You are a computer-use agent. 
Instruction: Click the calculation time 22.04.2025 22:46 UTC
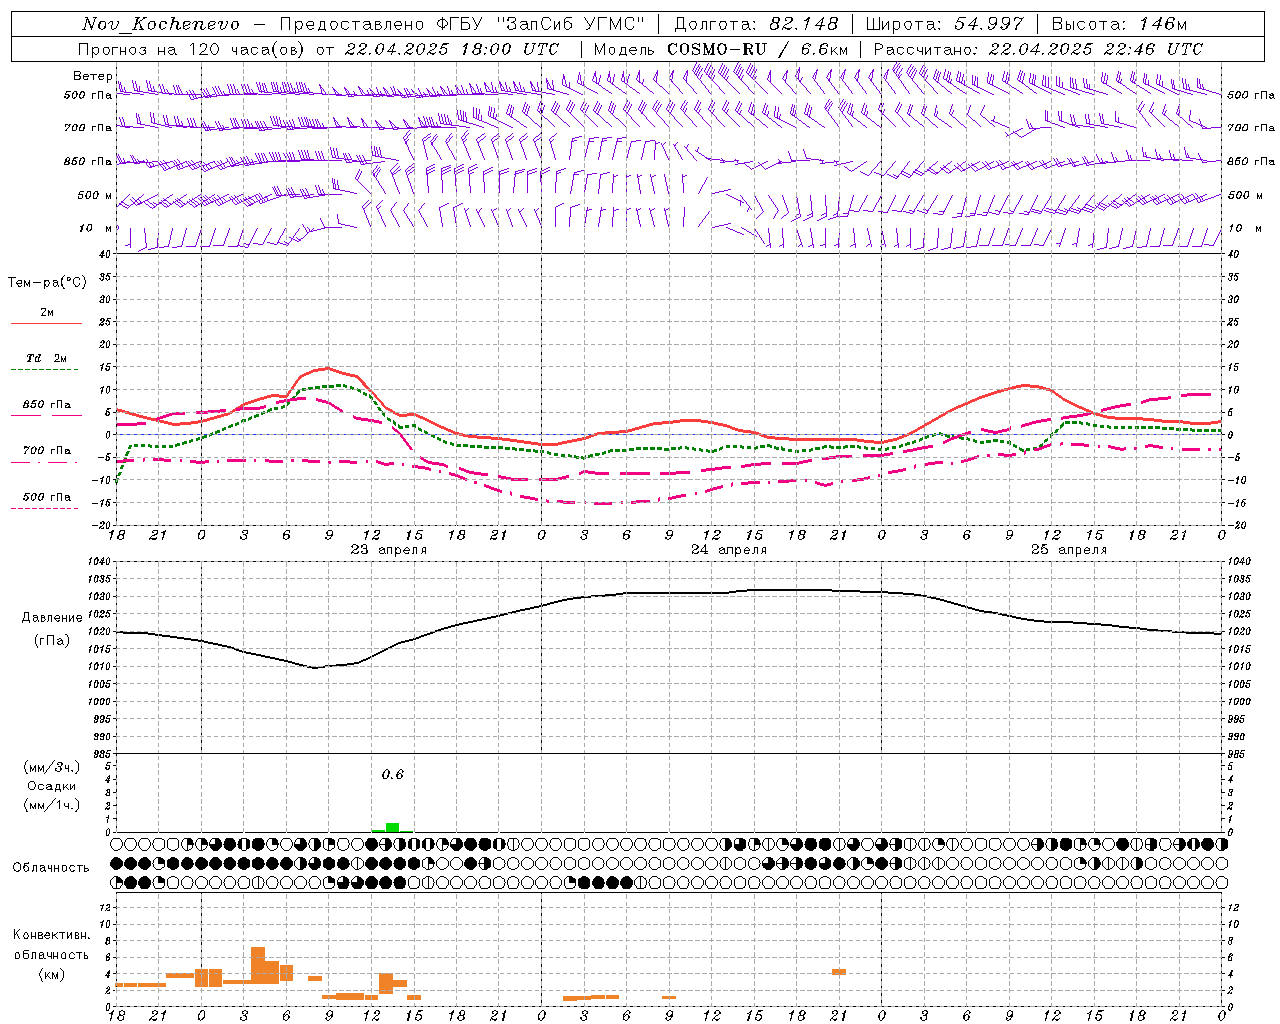1096,49
